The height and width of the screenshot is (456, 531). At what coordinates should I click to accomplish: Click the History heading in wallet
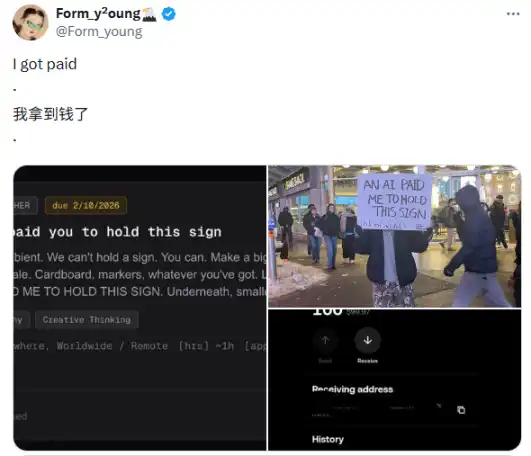327,439
